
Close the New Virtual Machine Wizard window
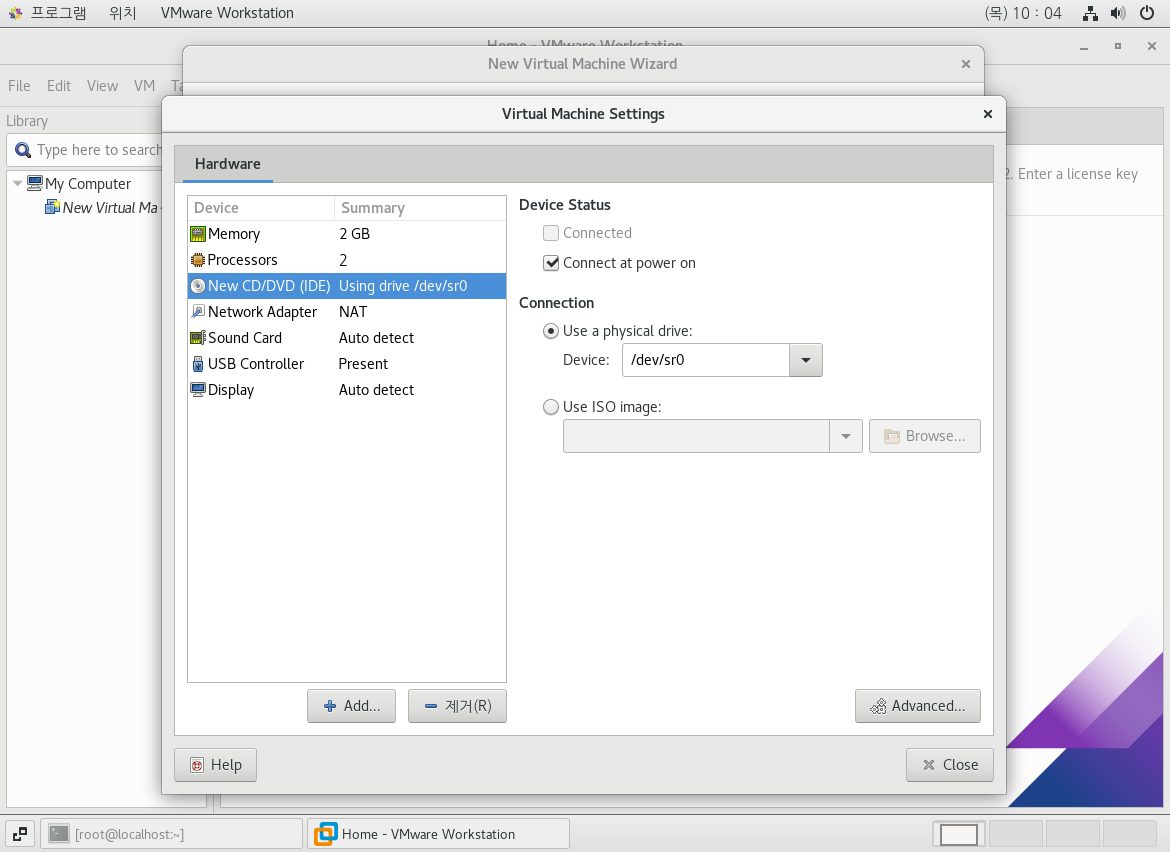click(966, 64)
